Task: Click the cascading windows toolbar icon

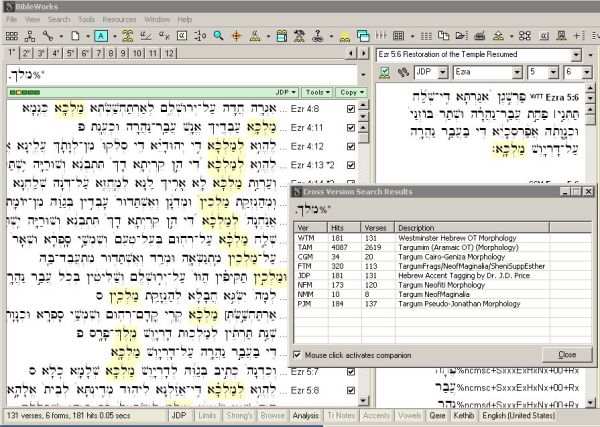Action: point(363,36)
